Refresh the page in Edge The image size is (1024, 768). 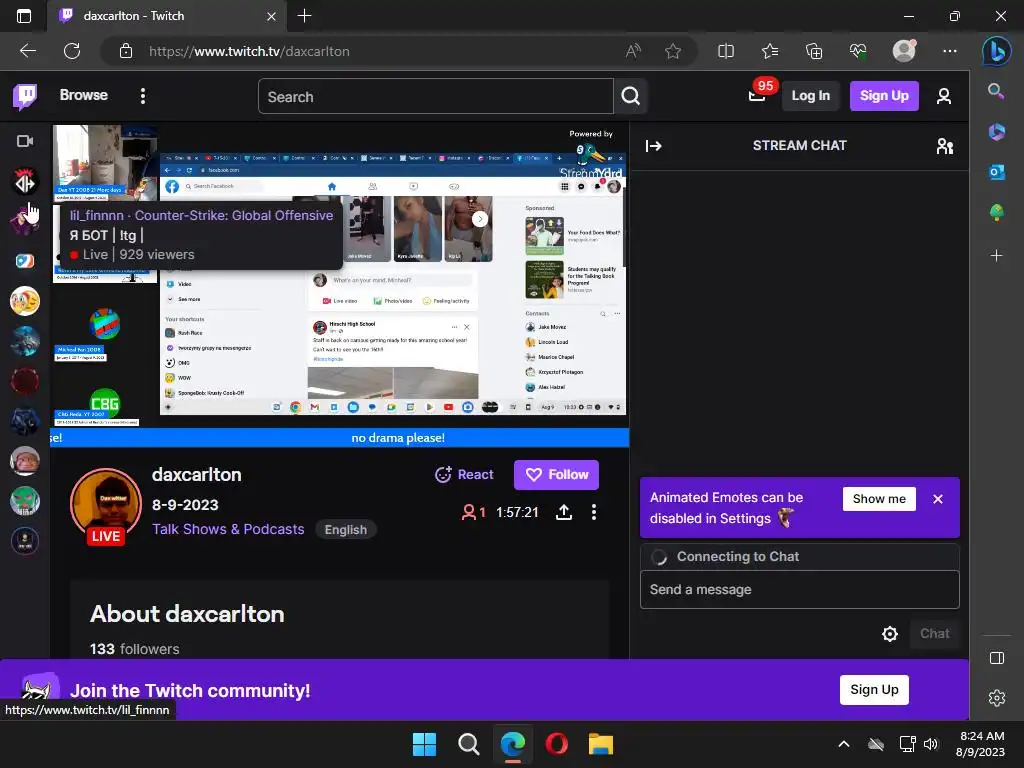coord(72,51)
